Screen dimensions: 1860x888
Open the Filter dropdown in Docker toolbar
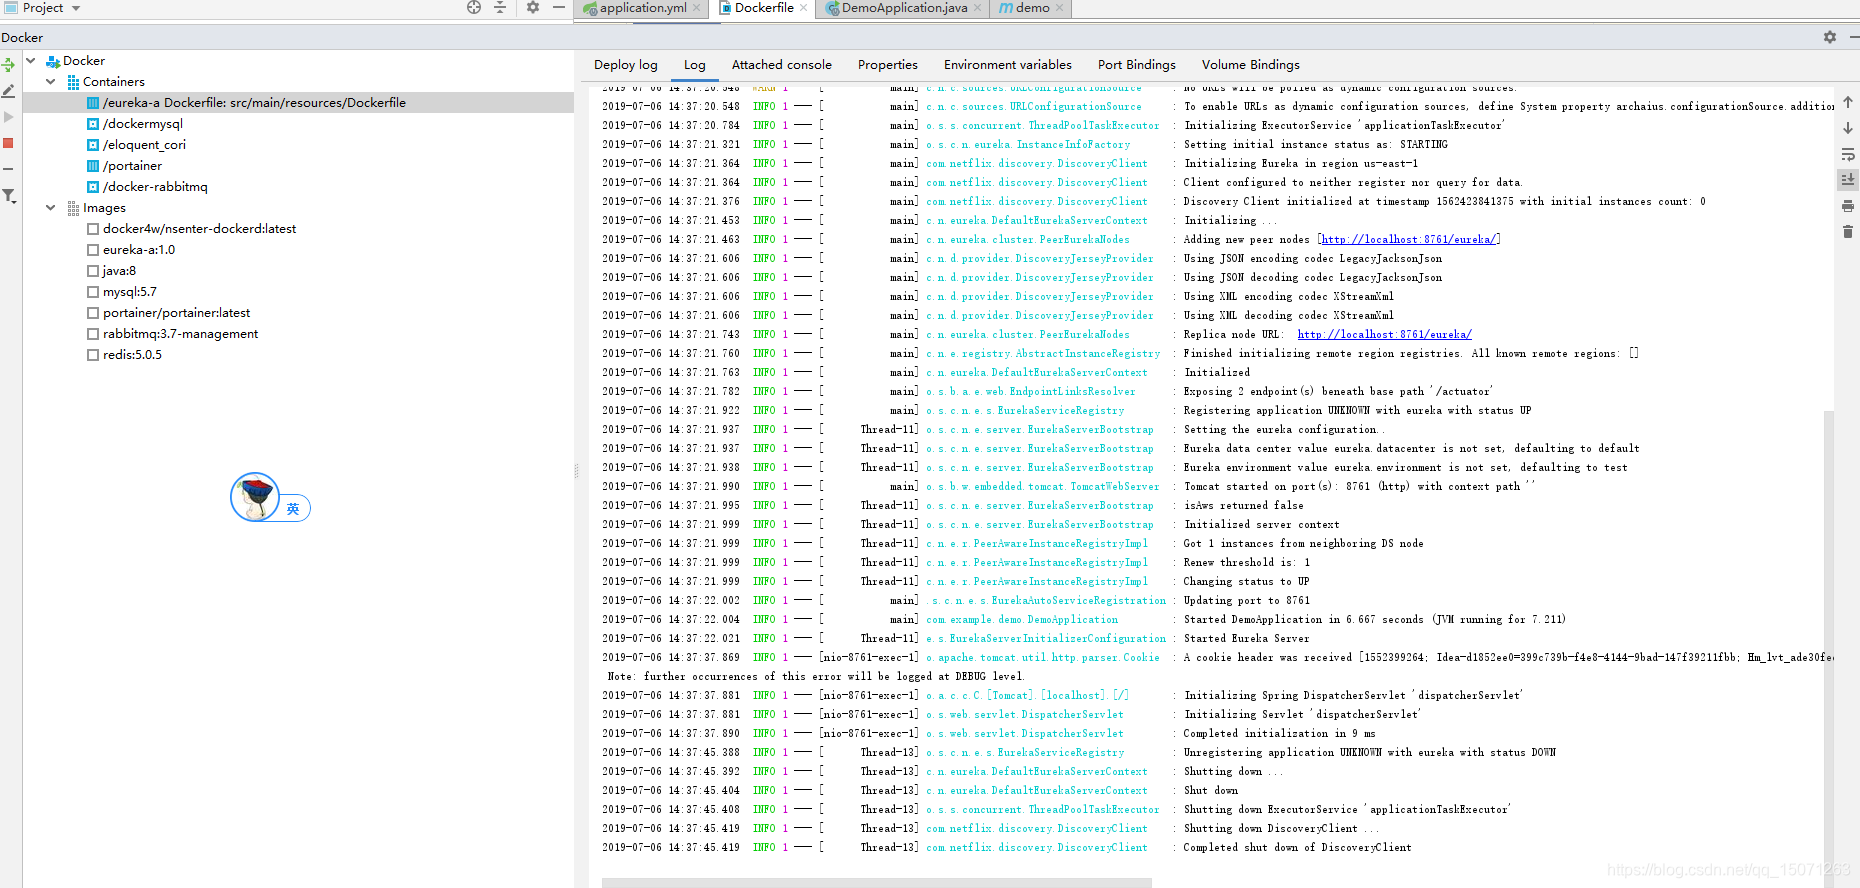pos(9,196)
